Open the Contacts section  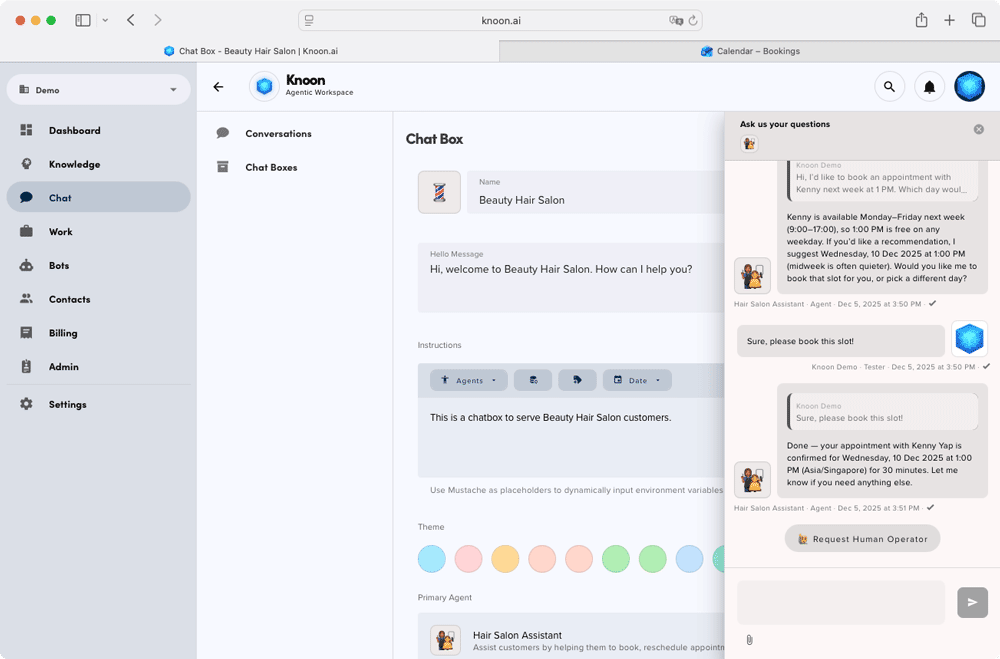(98, 299)
